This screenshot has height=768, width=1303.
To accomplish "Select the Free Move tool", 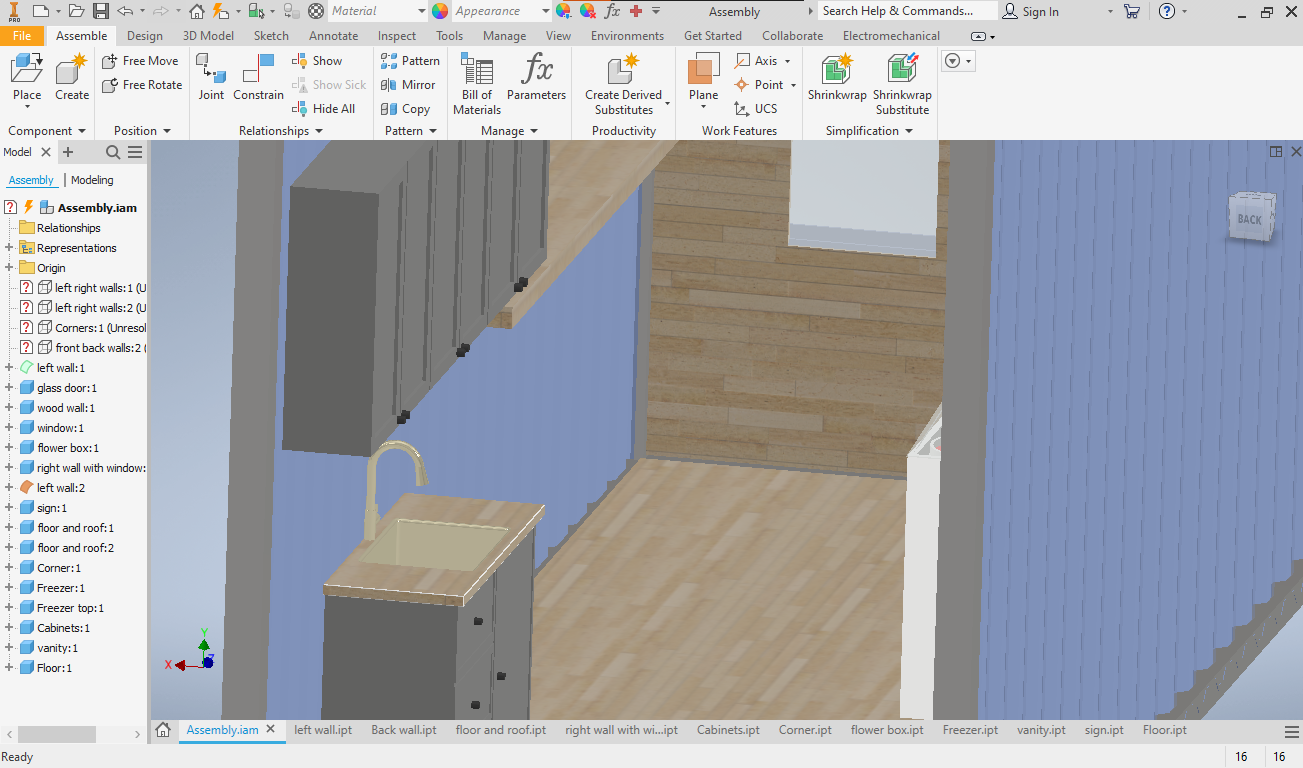I will (140, 61).
